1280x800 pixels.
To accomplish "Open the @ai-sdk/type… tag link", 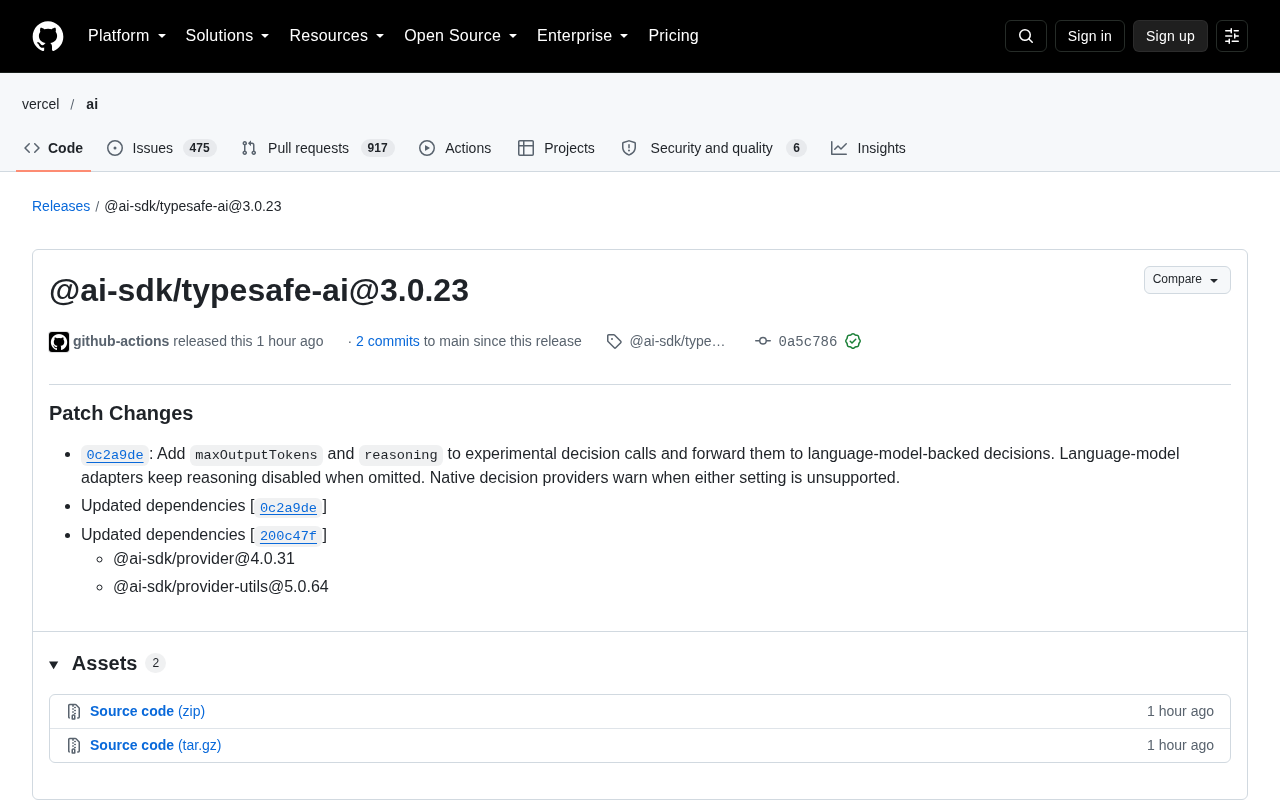I will (677, 341).
